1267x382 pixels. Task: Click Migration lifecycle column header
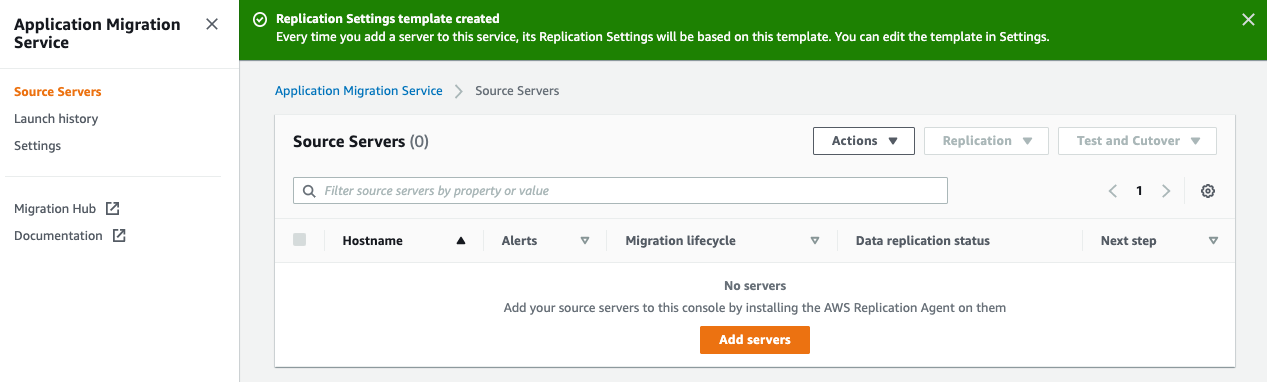point(680,241)
